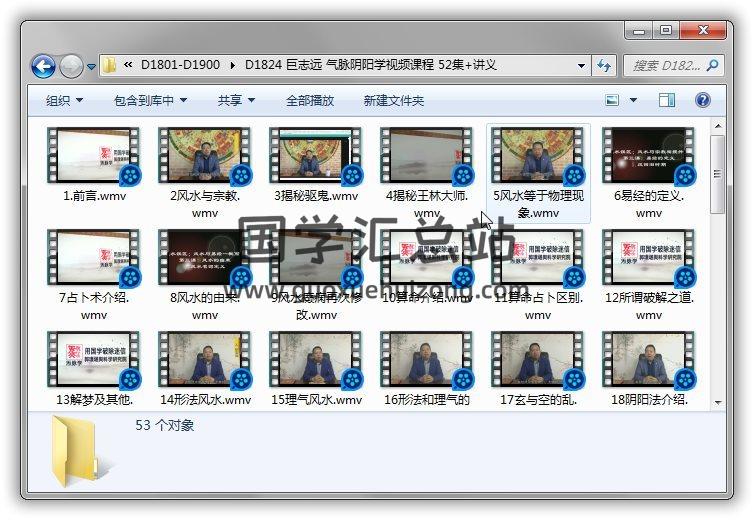This screenshot has height=520, width=754.
Task: Open the 共享 dropdown menu
Action: (236, 101)
